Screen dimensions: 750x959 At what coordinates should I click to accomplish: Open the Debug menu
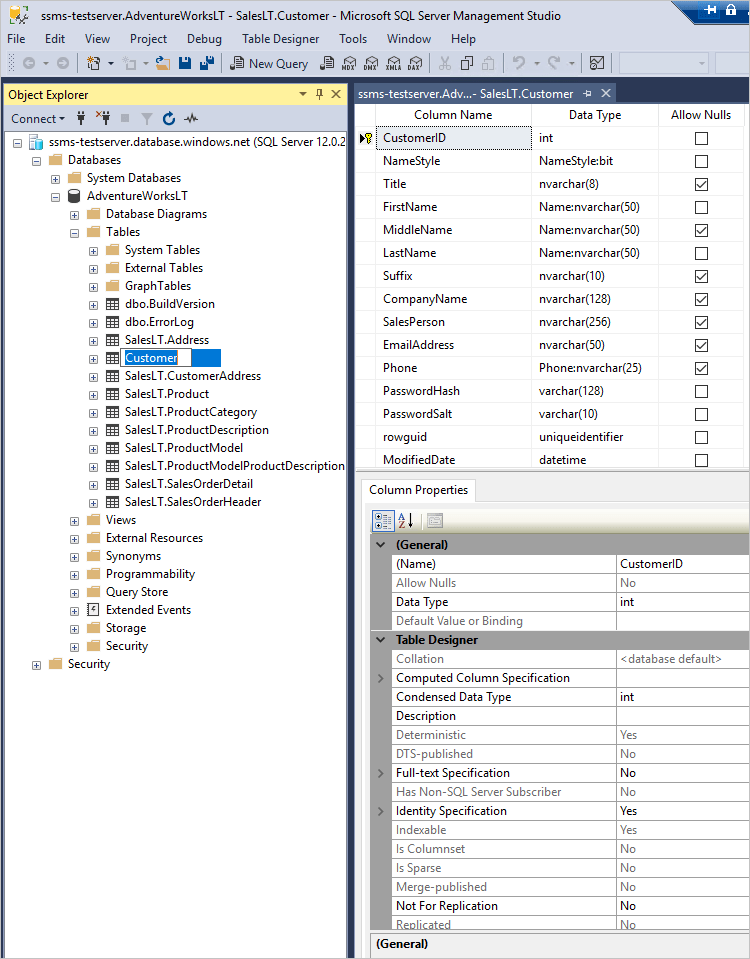point(204,39)
